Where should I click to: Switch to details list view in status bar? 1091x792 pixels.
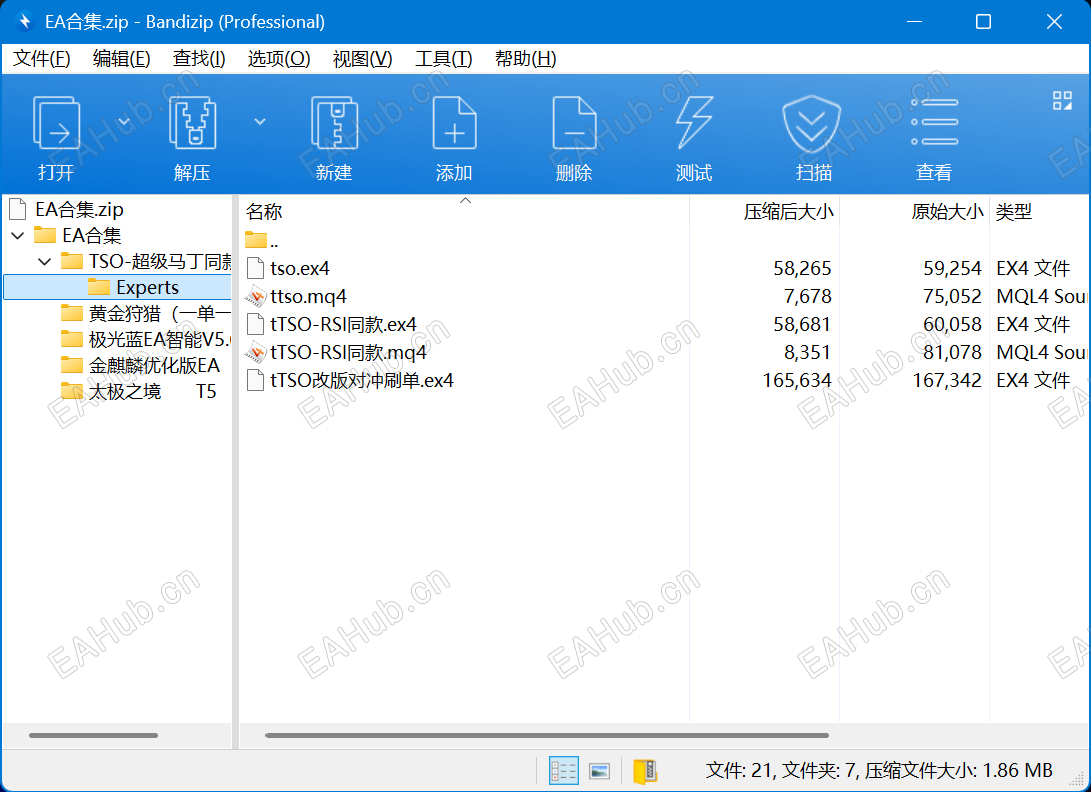[x=564, y=771]
